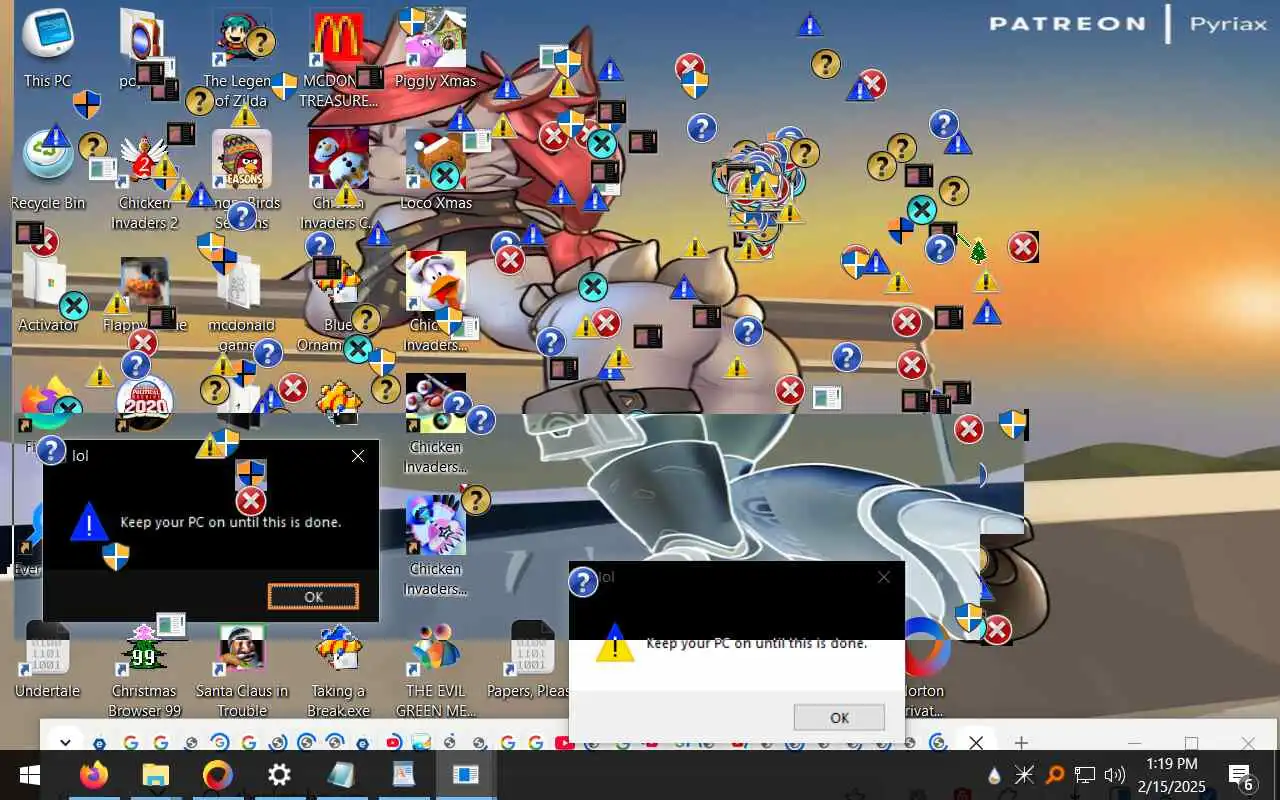The width and height of the screenshot is (1280, 800).
Task: Open the browser tab list chevron
Action: [x=65, y=742]
